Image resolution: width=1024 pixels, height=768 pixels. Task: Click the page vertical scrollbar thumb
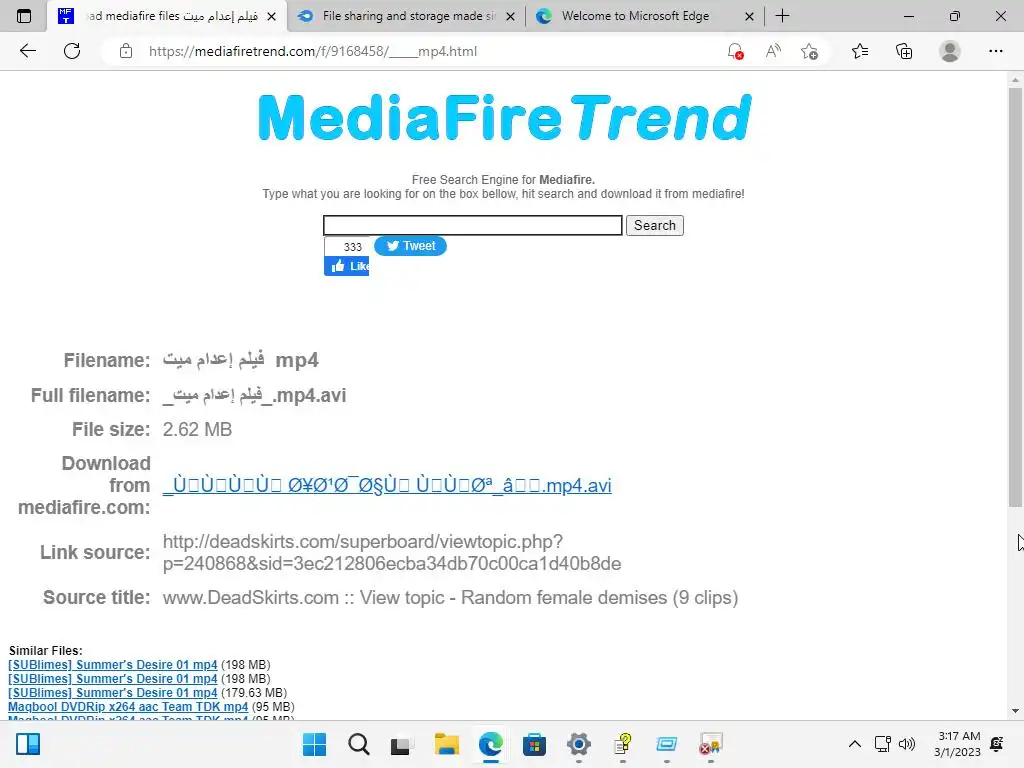pos(1015,297)
